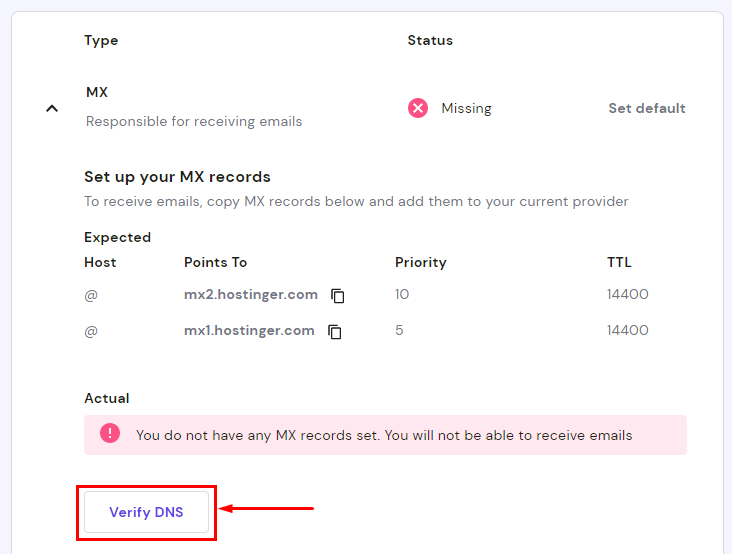Click the Set up your MX records heading
Viewport: 732px width, 554px height.
(x=177, y=177)
